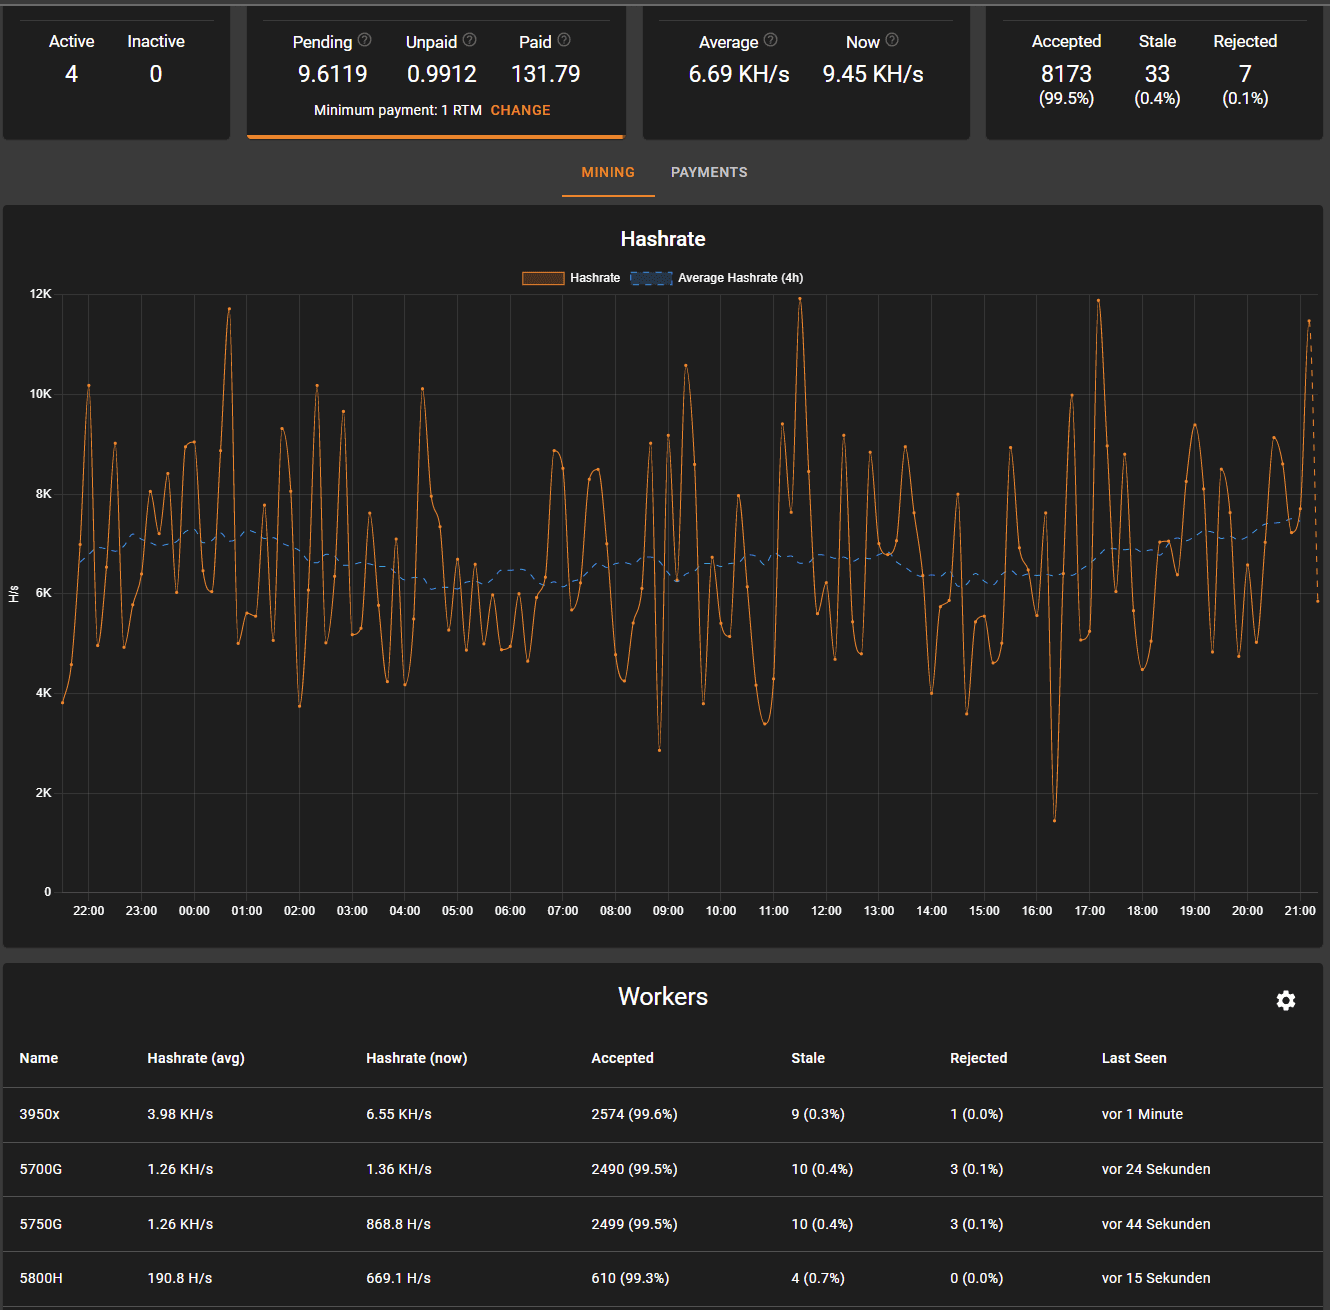
Task: Click the Inactive workers count 0
Action: coord(156,74)
